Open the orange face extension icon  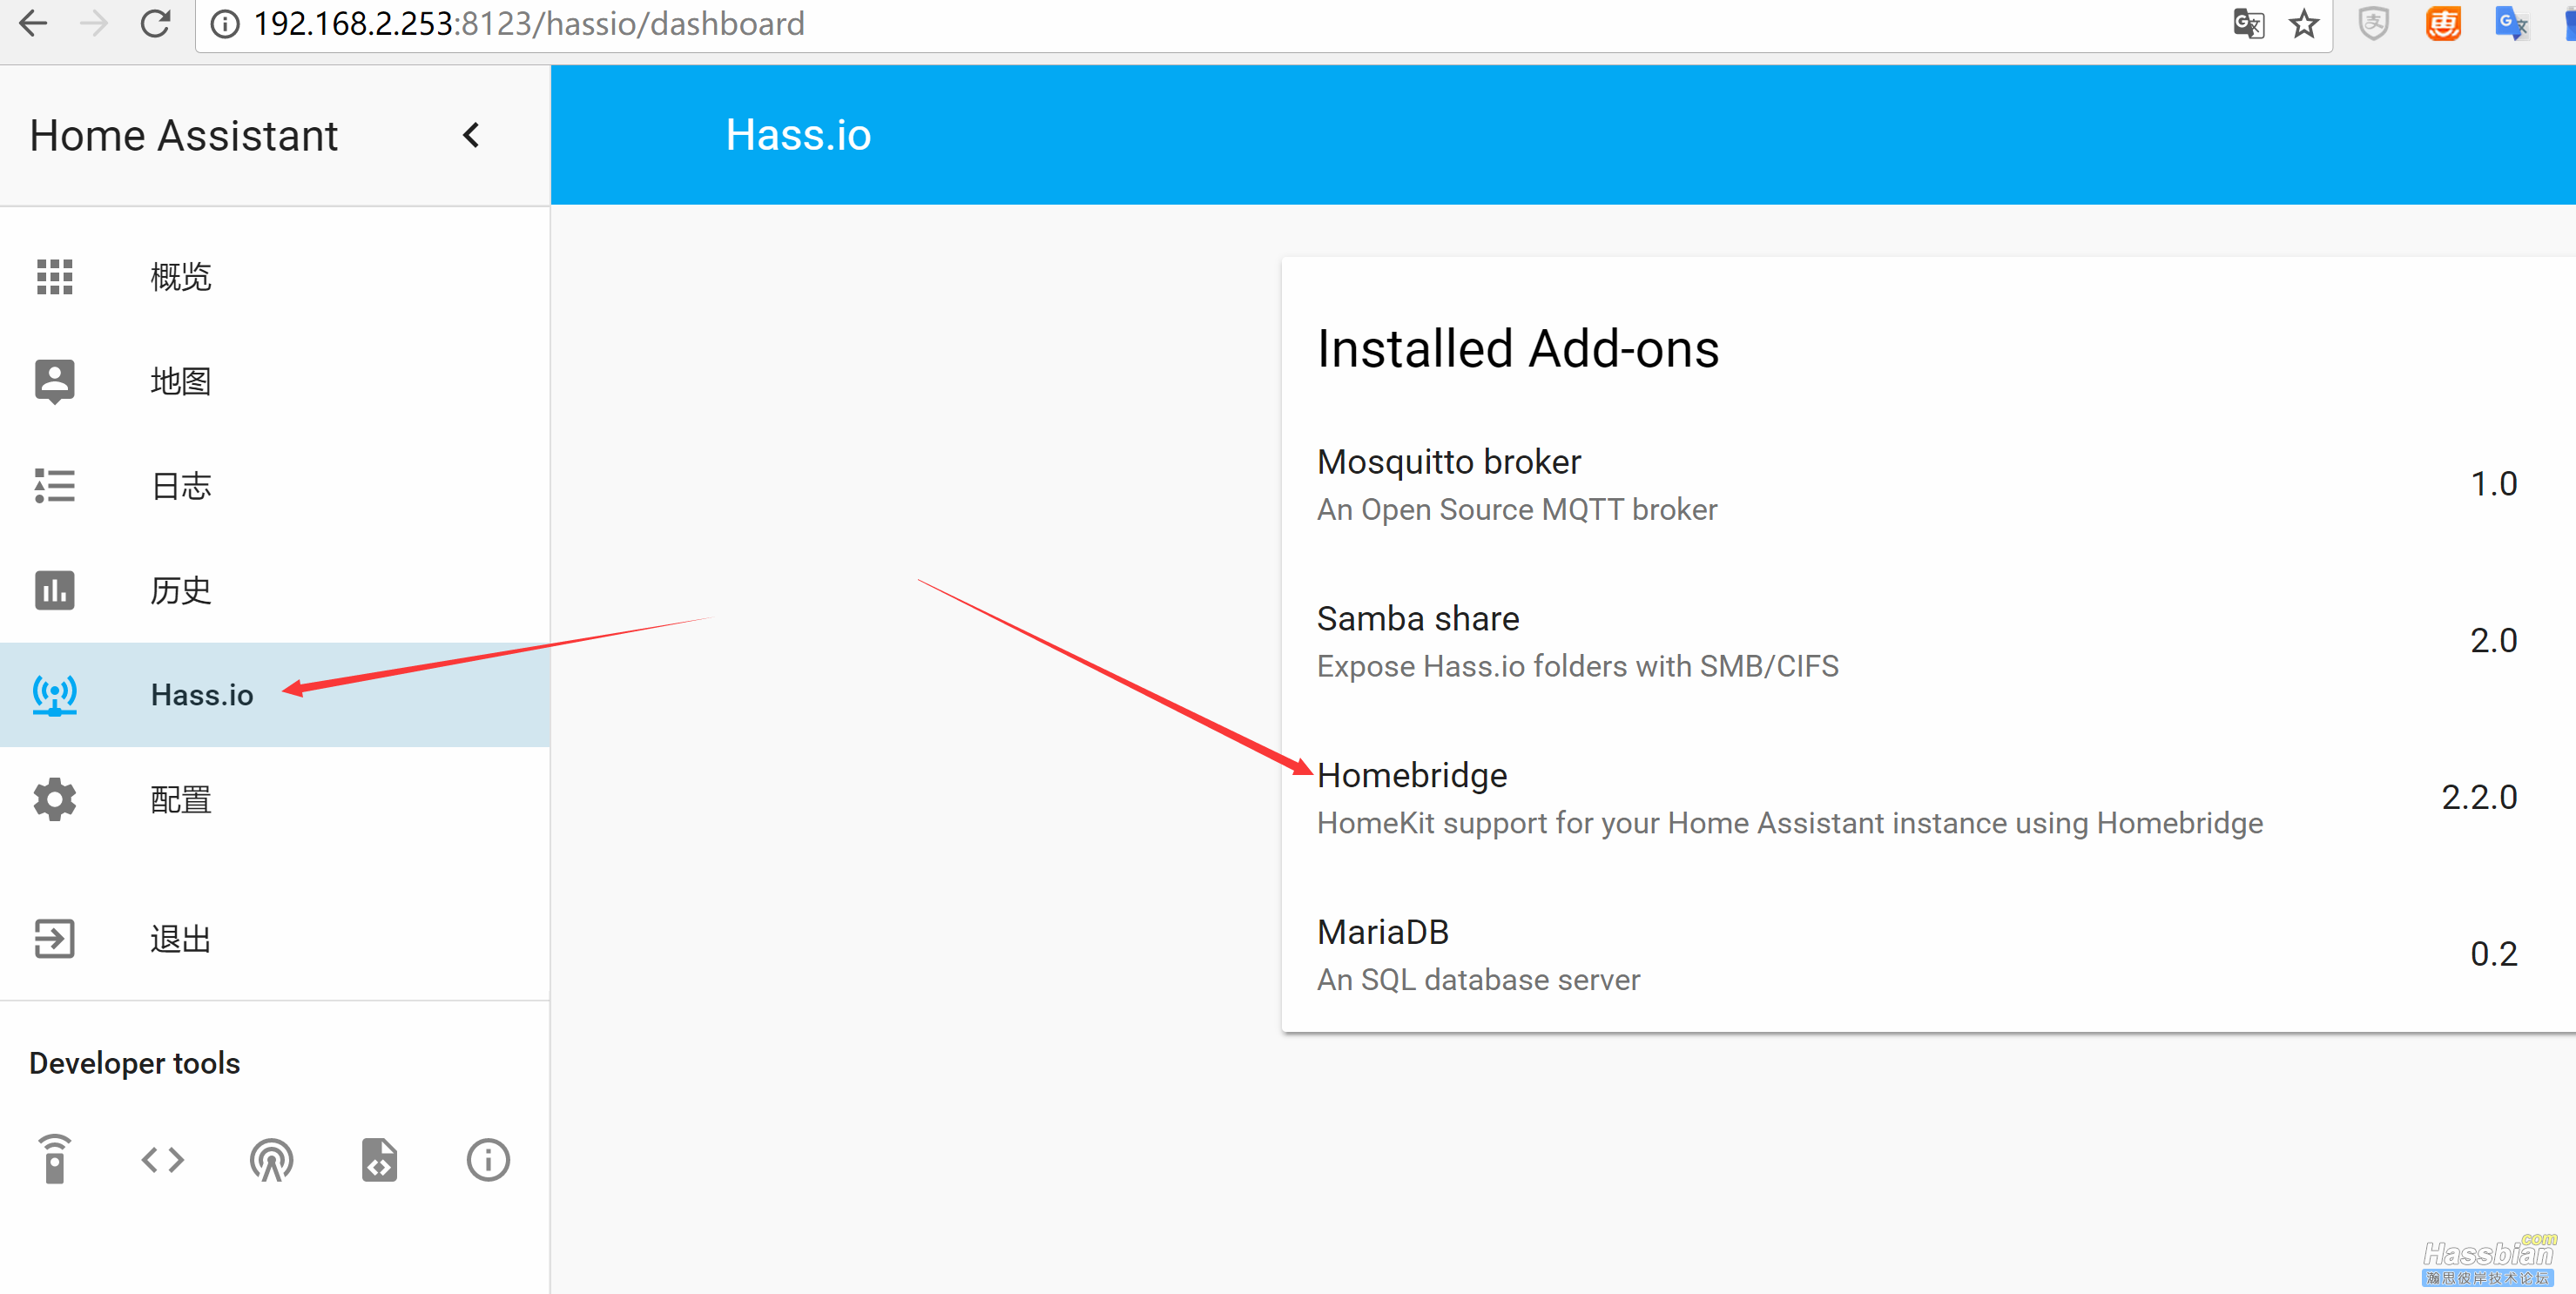2443,23
